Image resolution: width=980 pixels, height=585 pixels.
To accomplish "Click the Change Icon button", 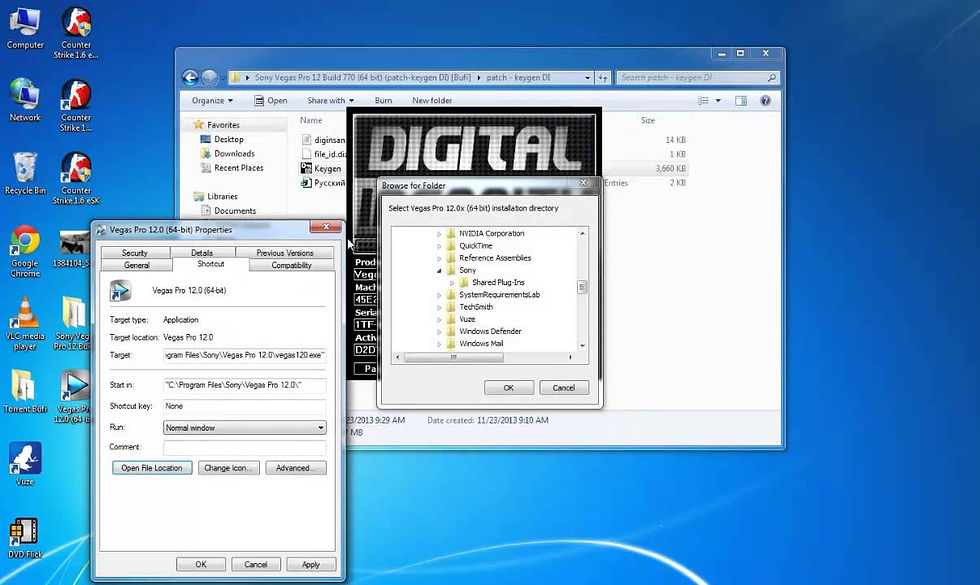I will coord(228,468).
